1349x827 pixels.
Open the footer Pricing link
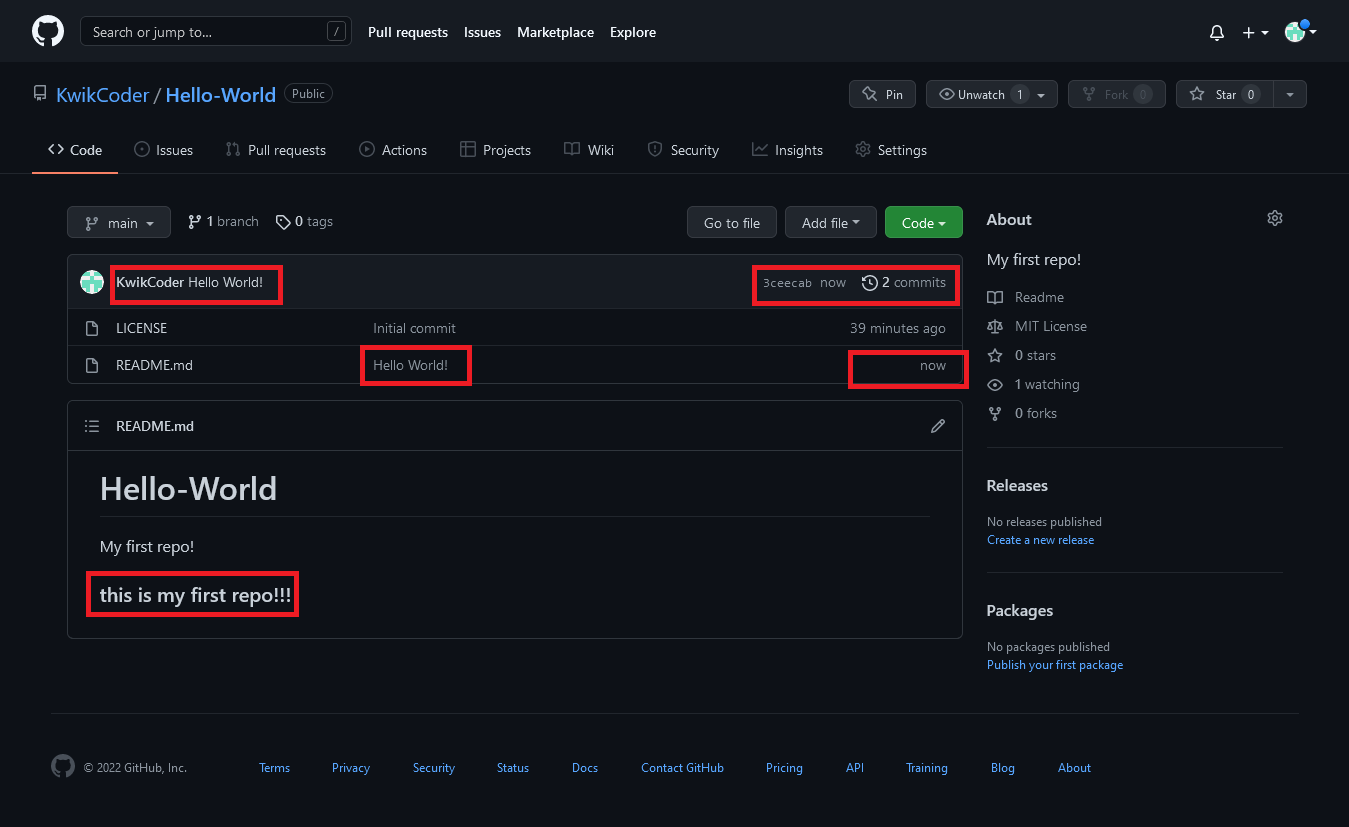coord(784,768)
